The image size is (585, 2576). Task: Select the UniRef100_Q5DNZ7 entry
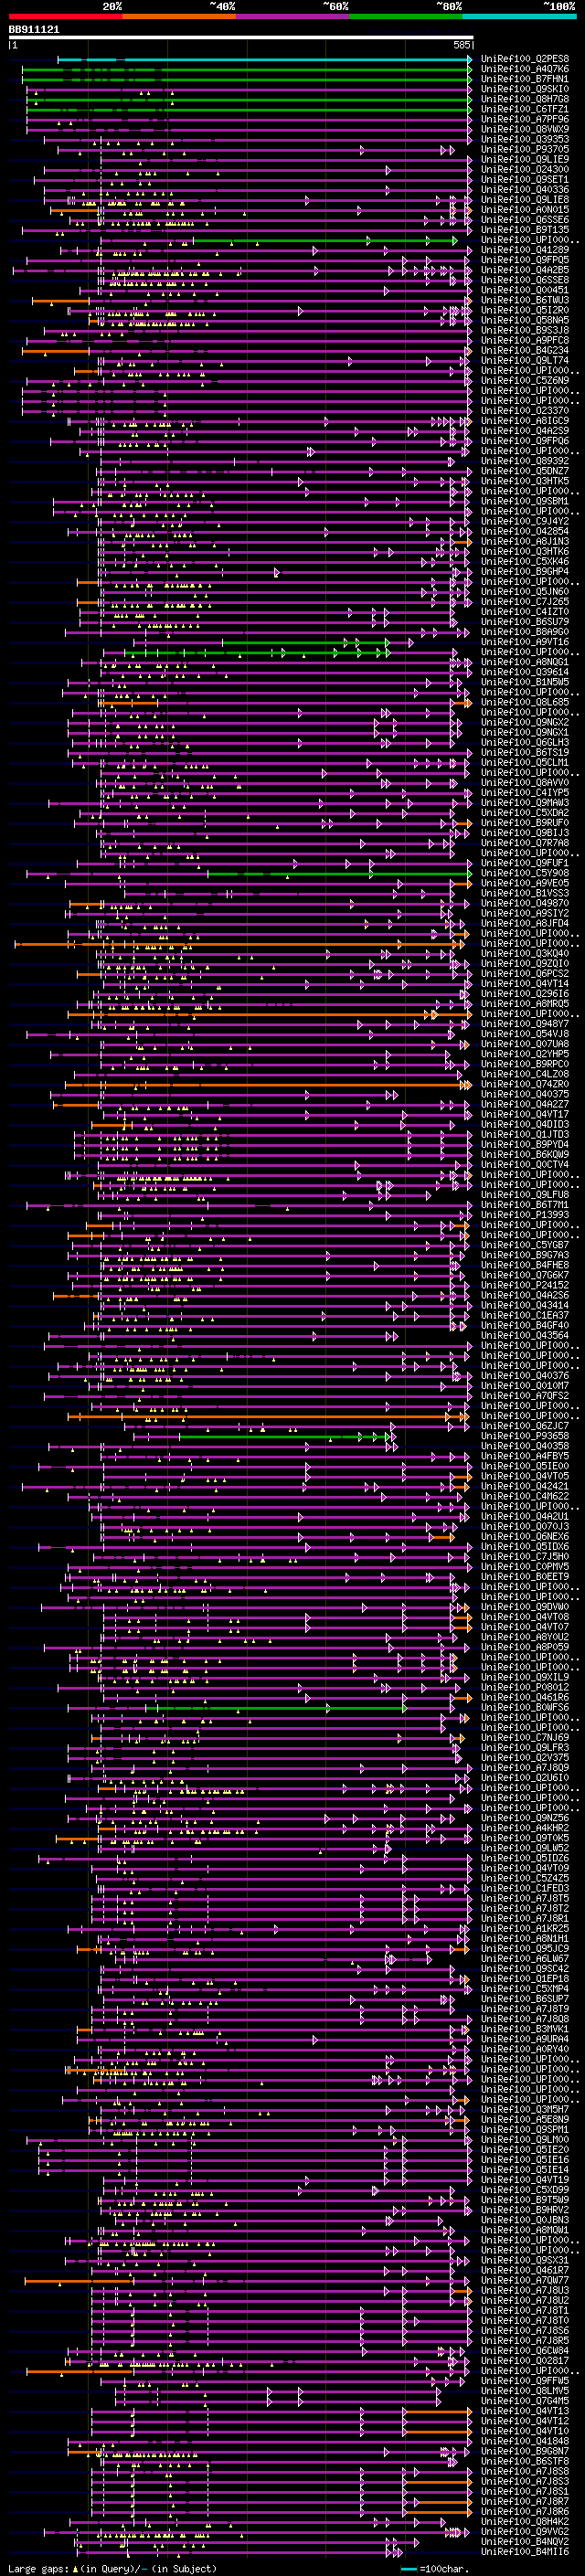[525, 471]
